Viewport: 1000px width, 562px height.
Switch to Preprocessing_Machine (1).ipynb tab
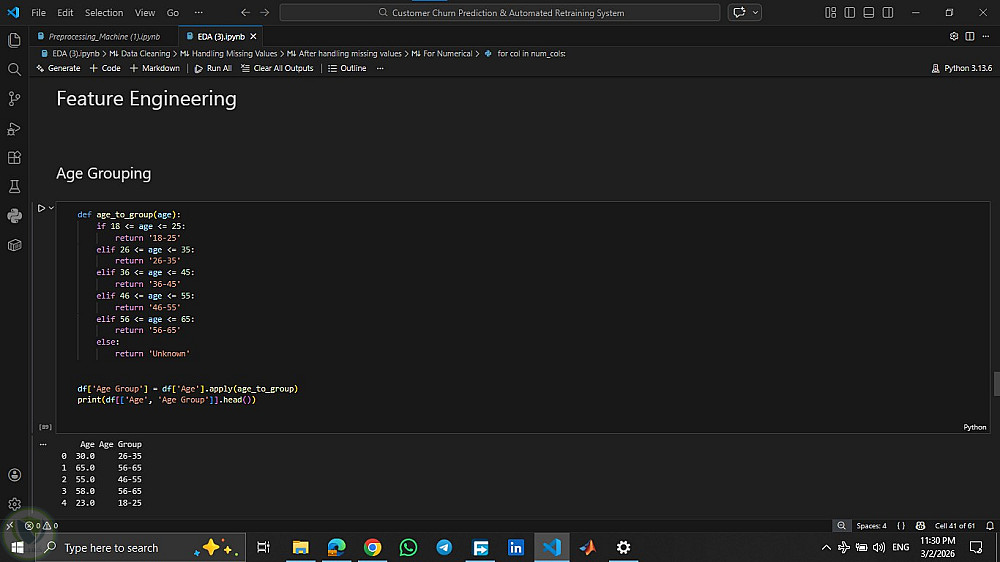[104, 36]
